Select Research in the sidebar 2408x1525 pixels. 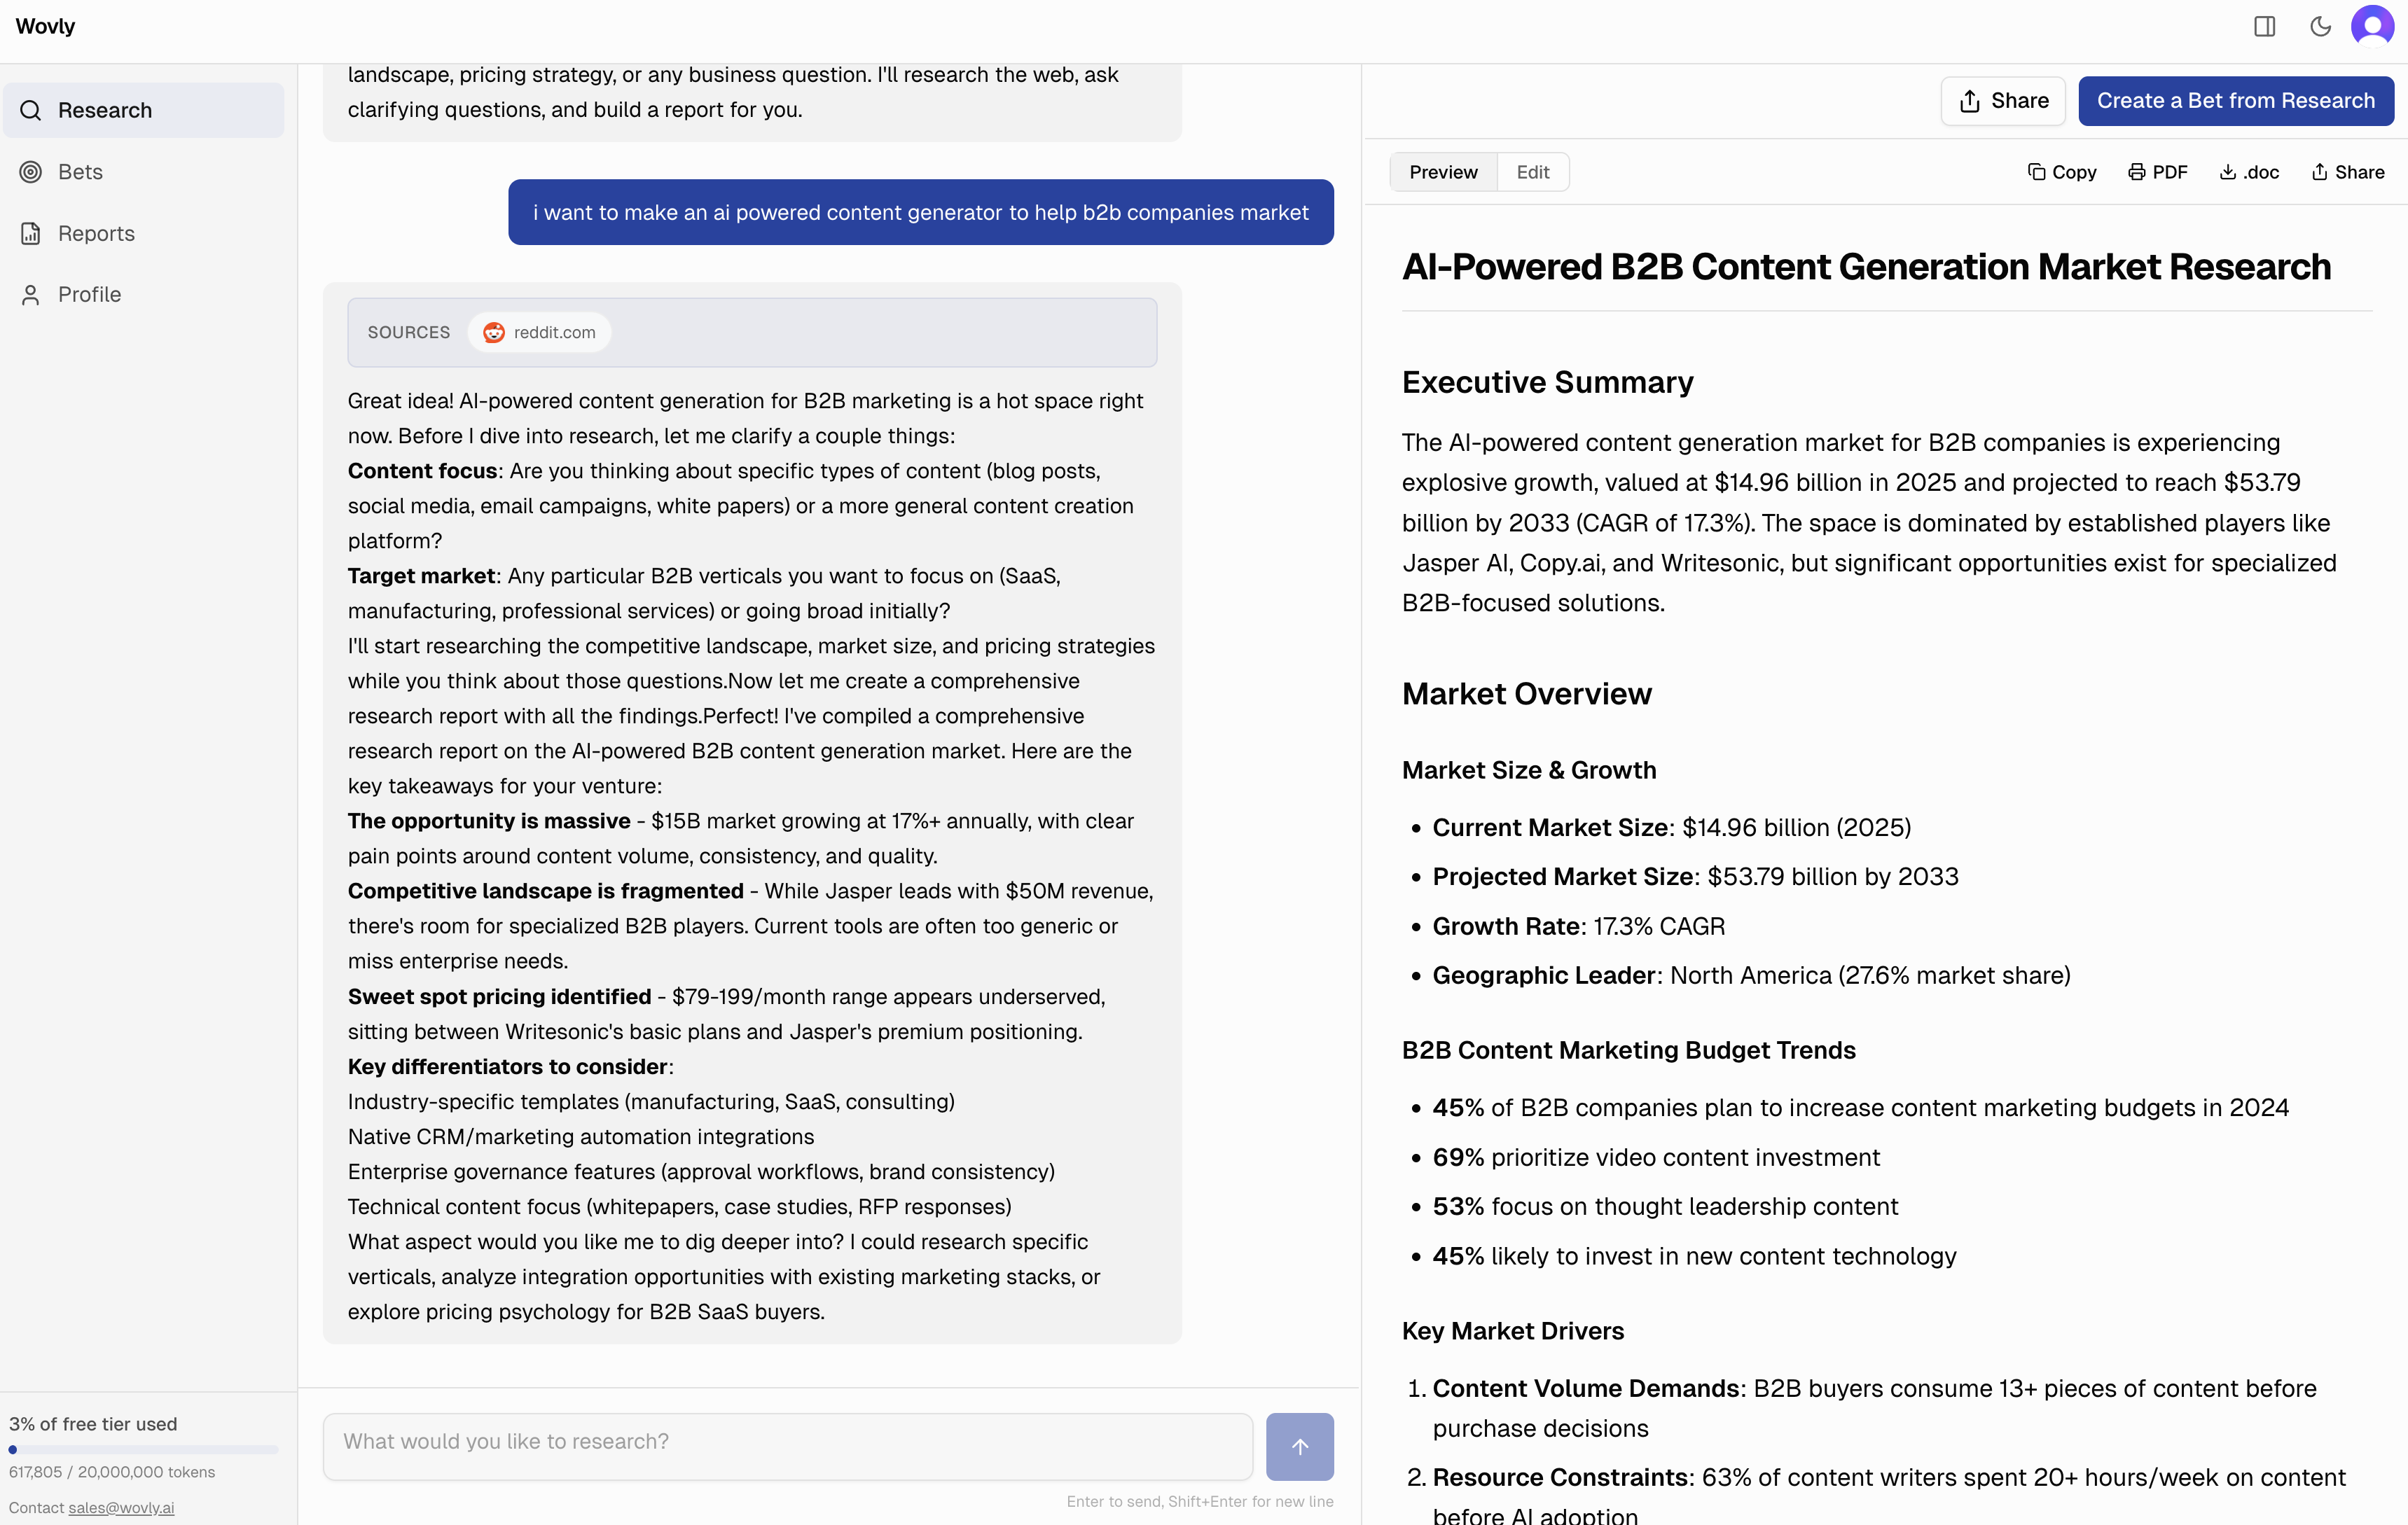click(x=104, y=110)
